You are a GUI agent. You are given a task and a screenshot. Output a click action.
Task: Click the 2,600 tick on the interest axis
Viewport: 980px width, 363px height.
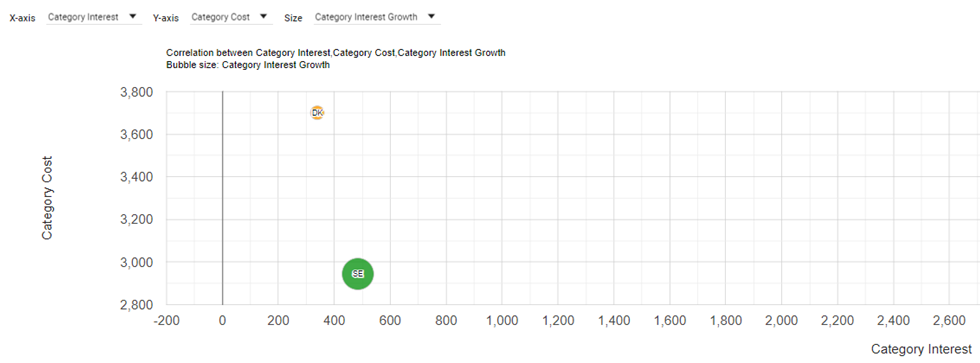pos(949,321)
